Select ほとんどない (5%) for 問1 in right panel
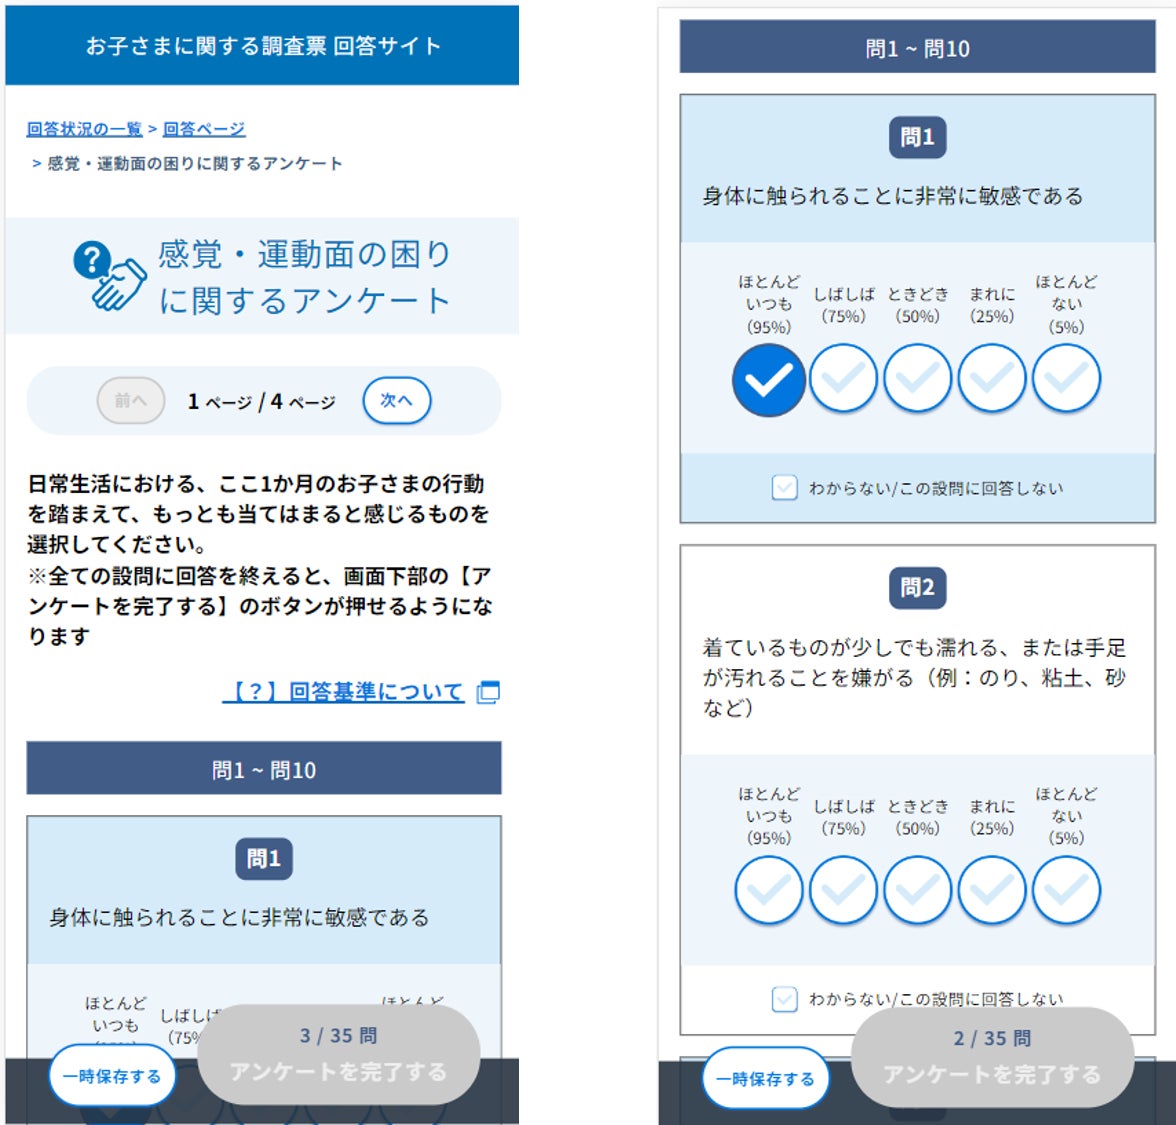The image size is (1176, 1125). click(x=1066, y=379)
